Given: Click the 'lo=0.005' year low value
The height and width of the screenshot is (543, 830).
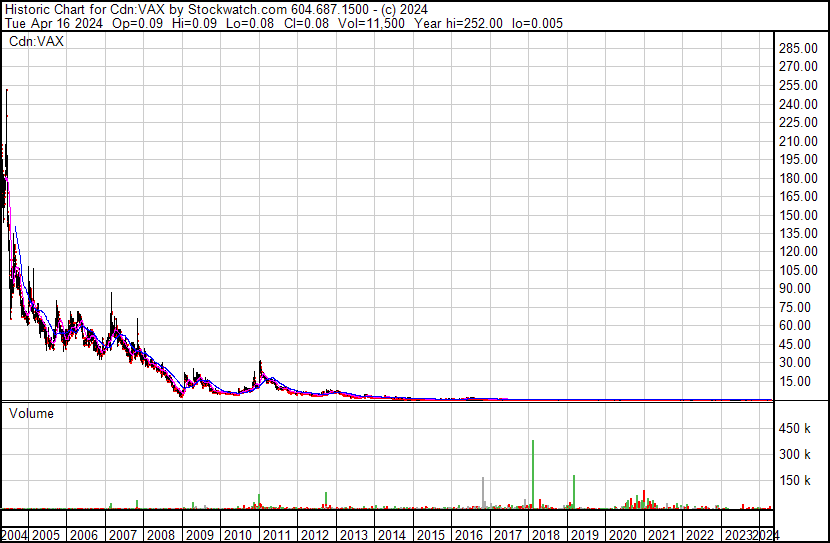Looking at the screenshot, I should pyautogui.click(x=537, y=23).
